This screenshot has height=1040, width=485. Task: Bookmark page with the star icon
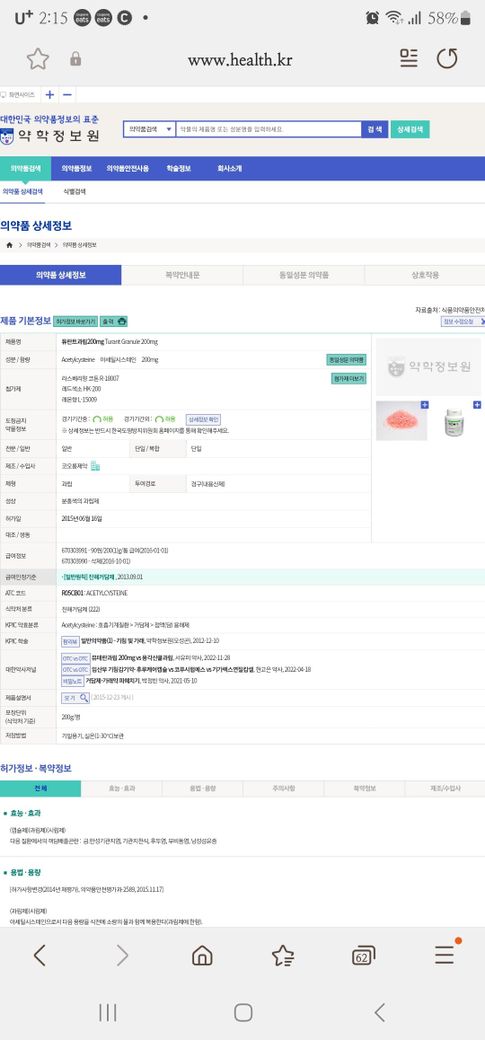[38, 60]
